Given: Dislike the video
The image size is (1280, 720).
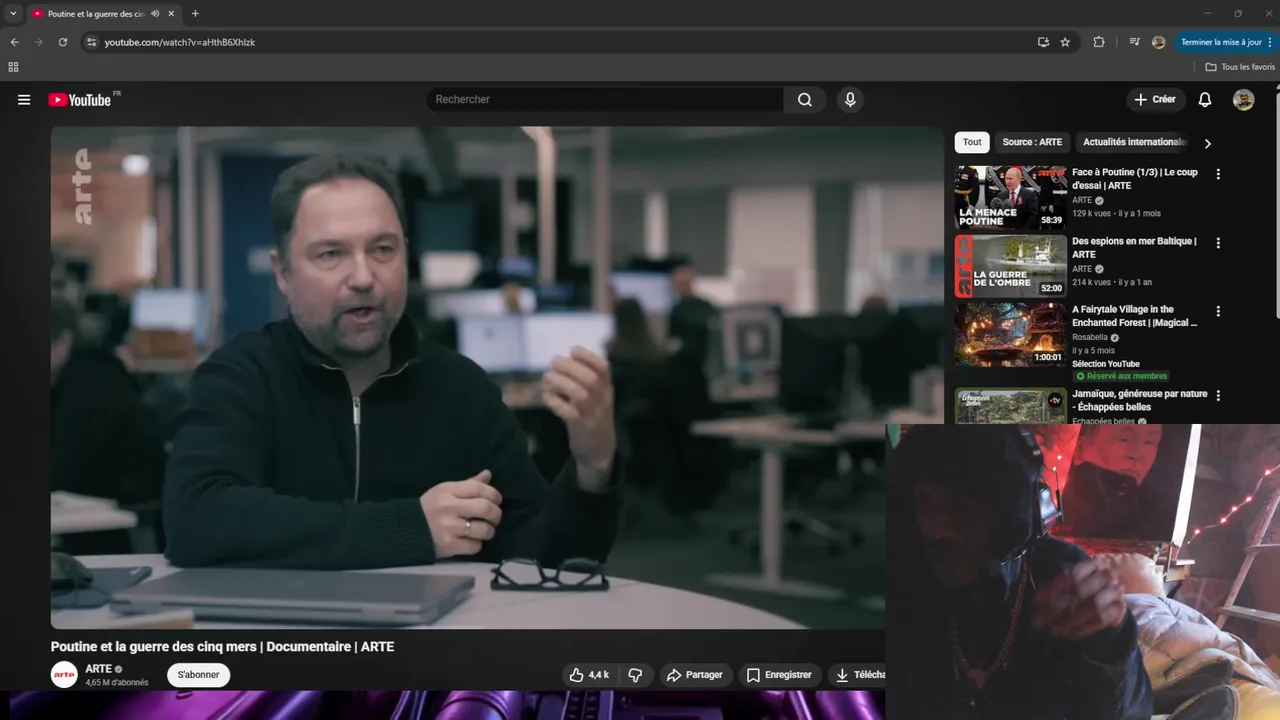Looking at the screenshot, I should (635, 675).
